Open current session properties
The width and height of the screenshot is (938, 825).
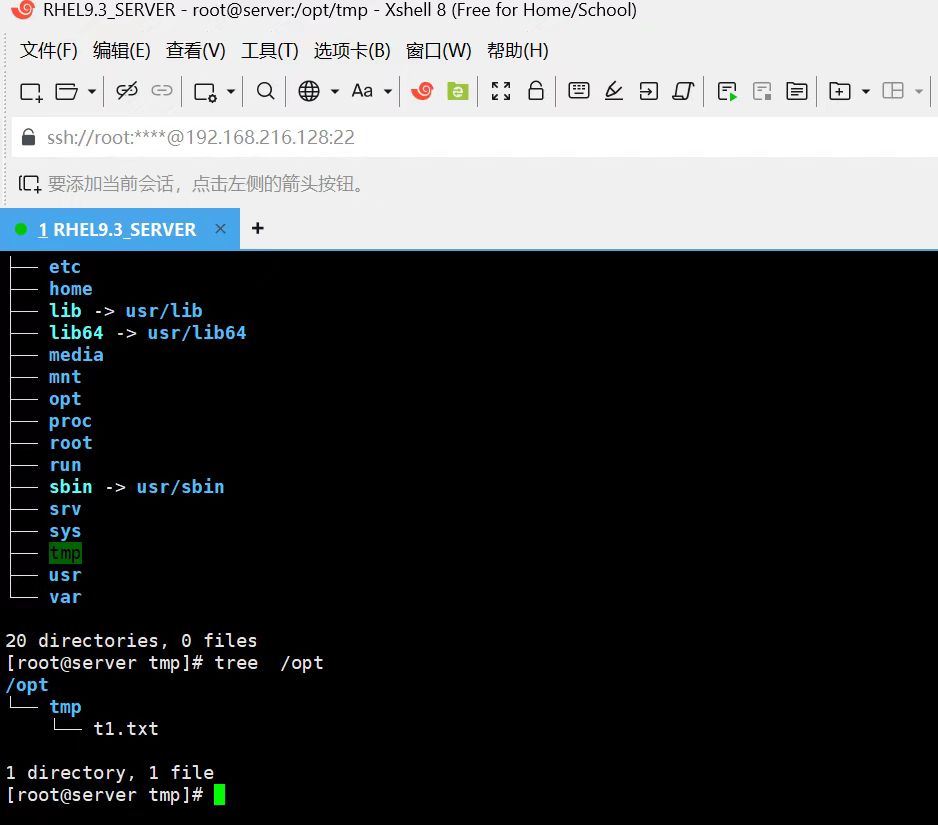[x=205, y=91]
